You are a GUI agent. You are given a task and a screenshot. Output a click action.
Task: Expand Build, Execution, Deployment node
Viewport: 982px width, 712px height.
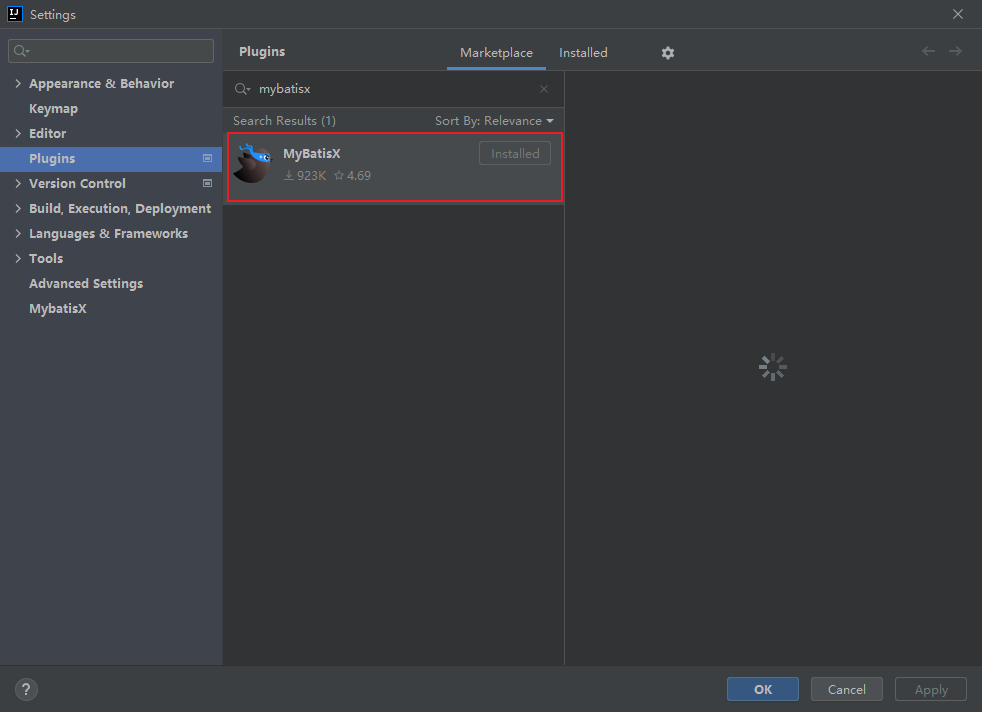18,209
